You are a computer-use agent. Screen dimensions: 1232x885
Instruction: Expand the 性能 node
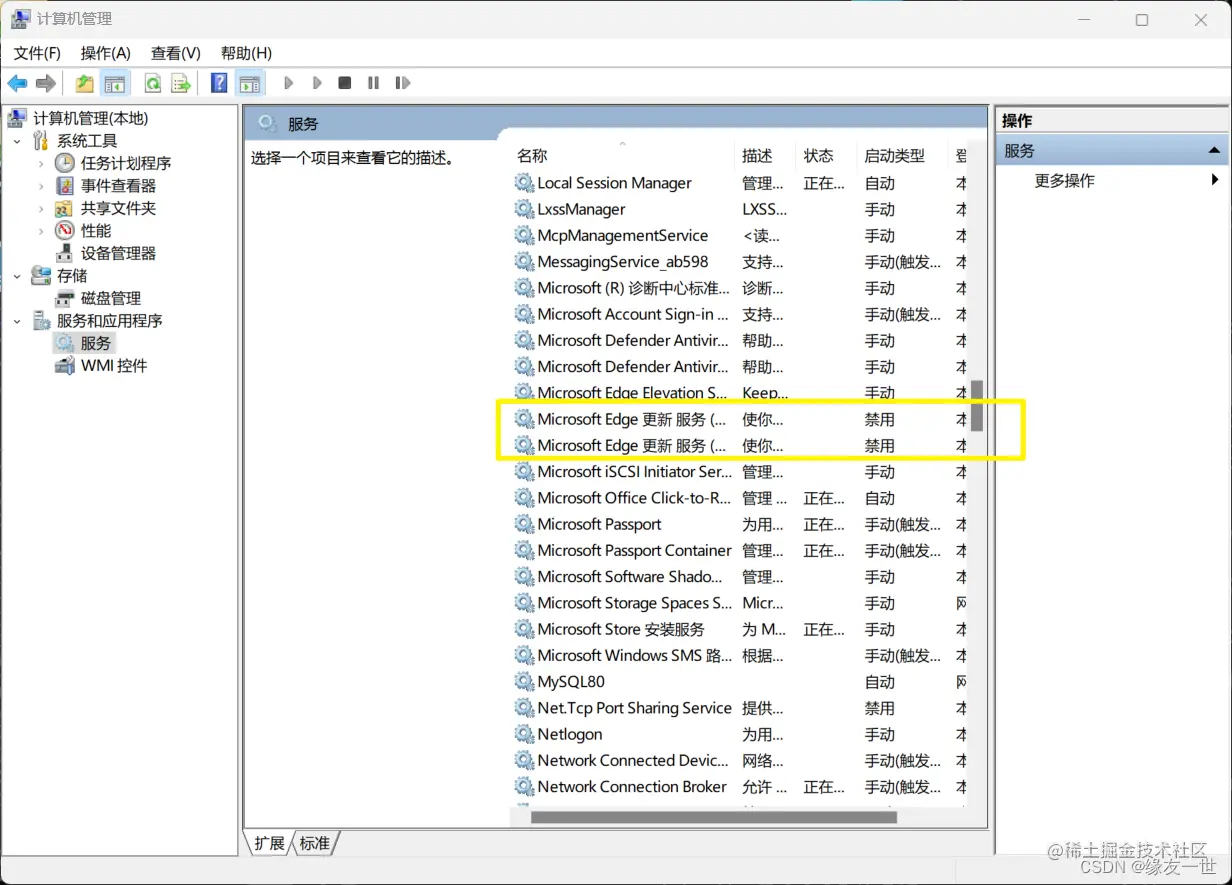(41, 231)
